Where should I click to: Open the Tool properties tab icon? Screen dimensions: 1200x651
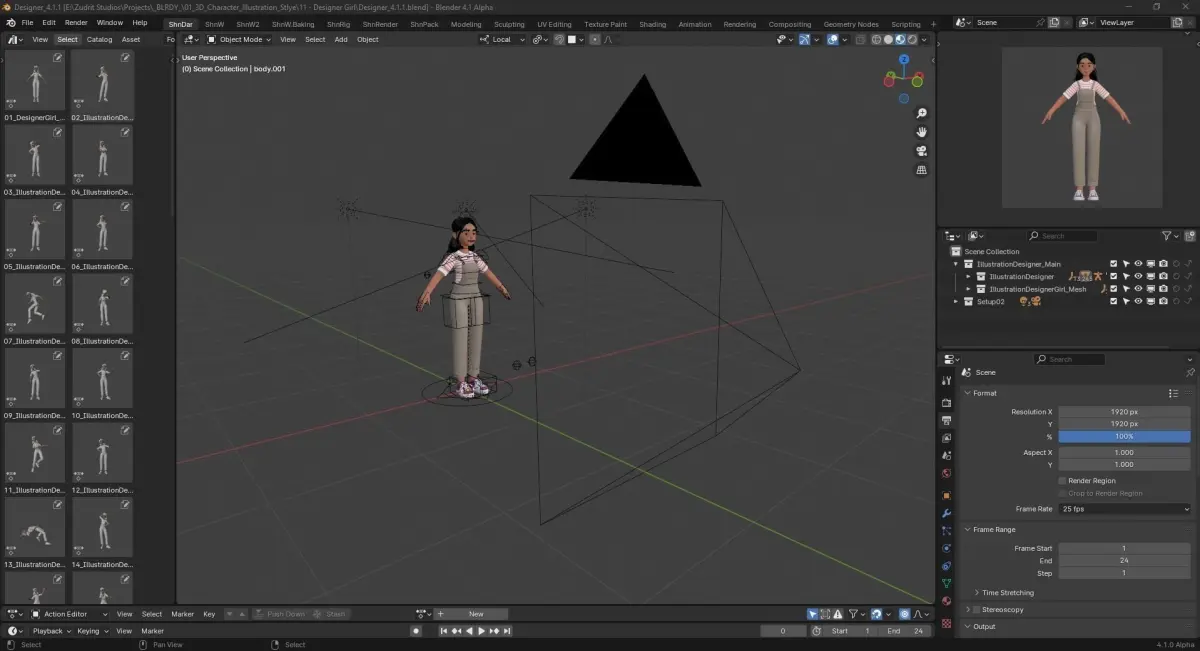(947, 381)
